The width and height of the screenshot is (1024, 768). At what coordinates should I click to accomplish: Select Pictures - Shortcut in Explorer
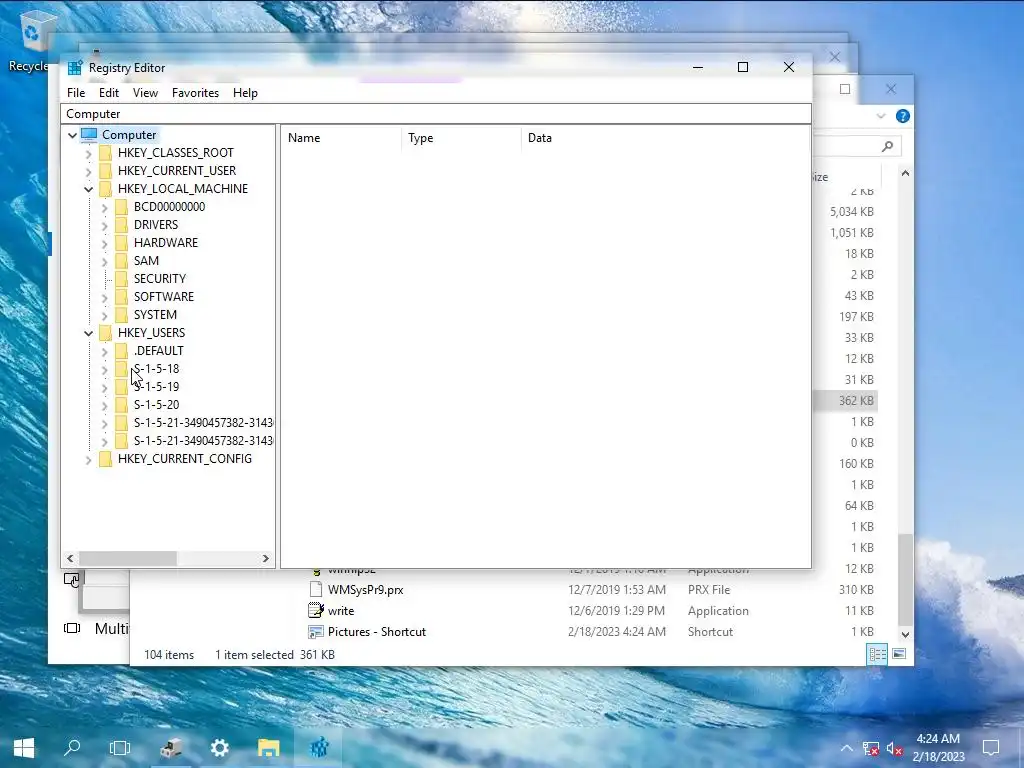376,632
